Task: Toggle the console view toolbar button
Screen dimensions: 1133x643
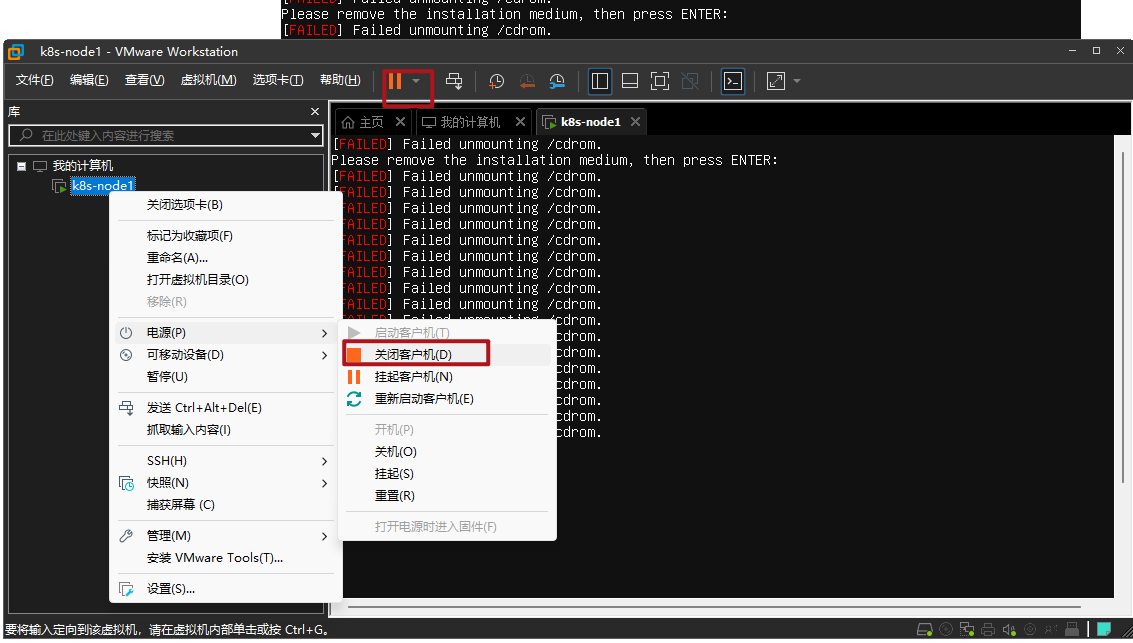Action: [733, 81]
